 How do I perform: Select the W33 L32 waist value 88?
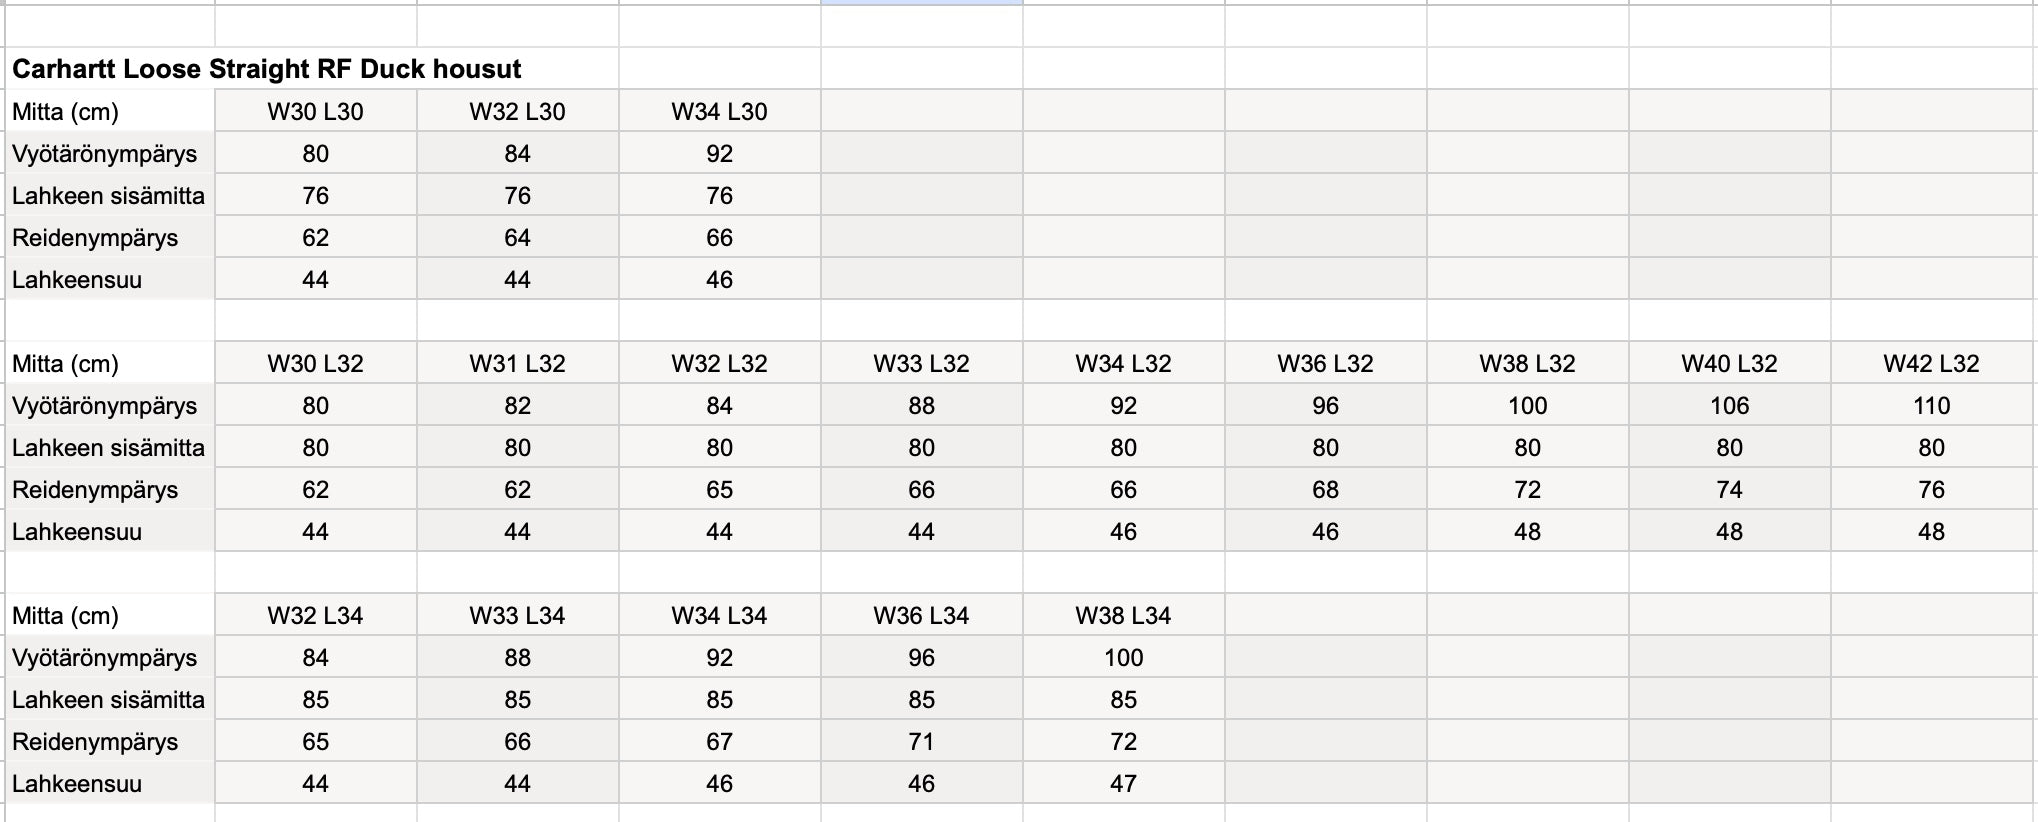tap(921, 405)
